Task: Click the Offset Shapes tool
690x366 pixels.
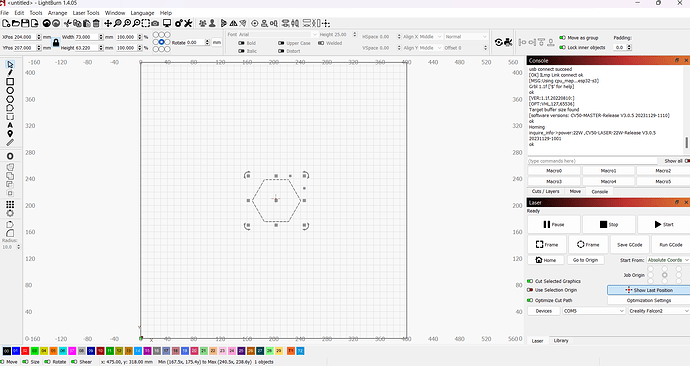Action: pyautogui.click(x=10, y=156)
